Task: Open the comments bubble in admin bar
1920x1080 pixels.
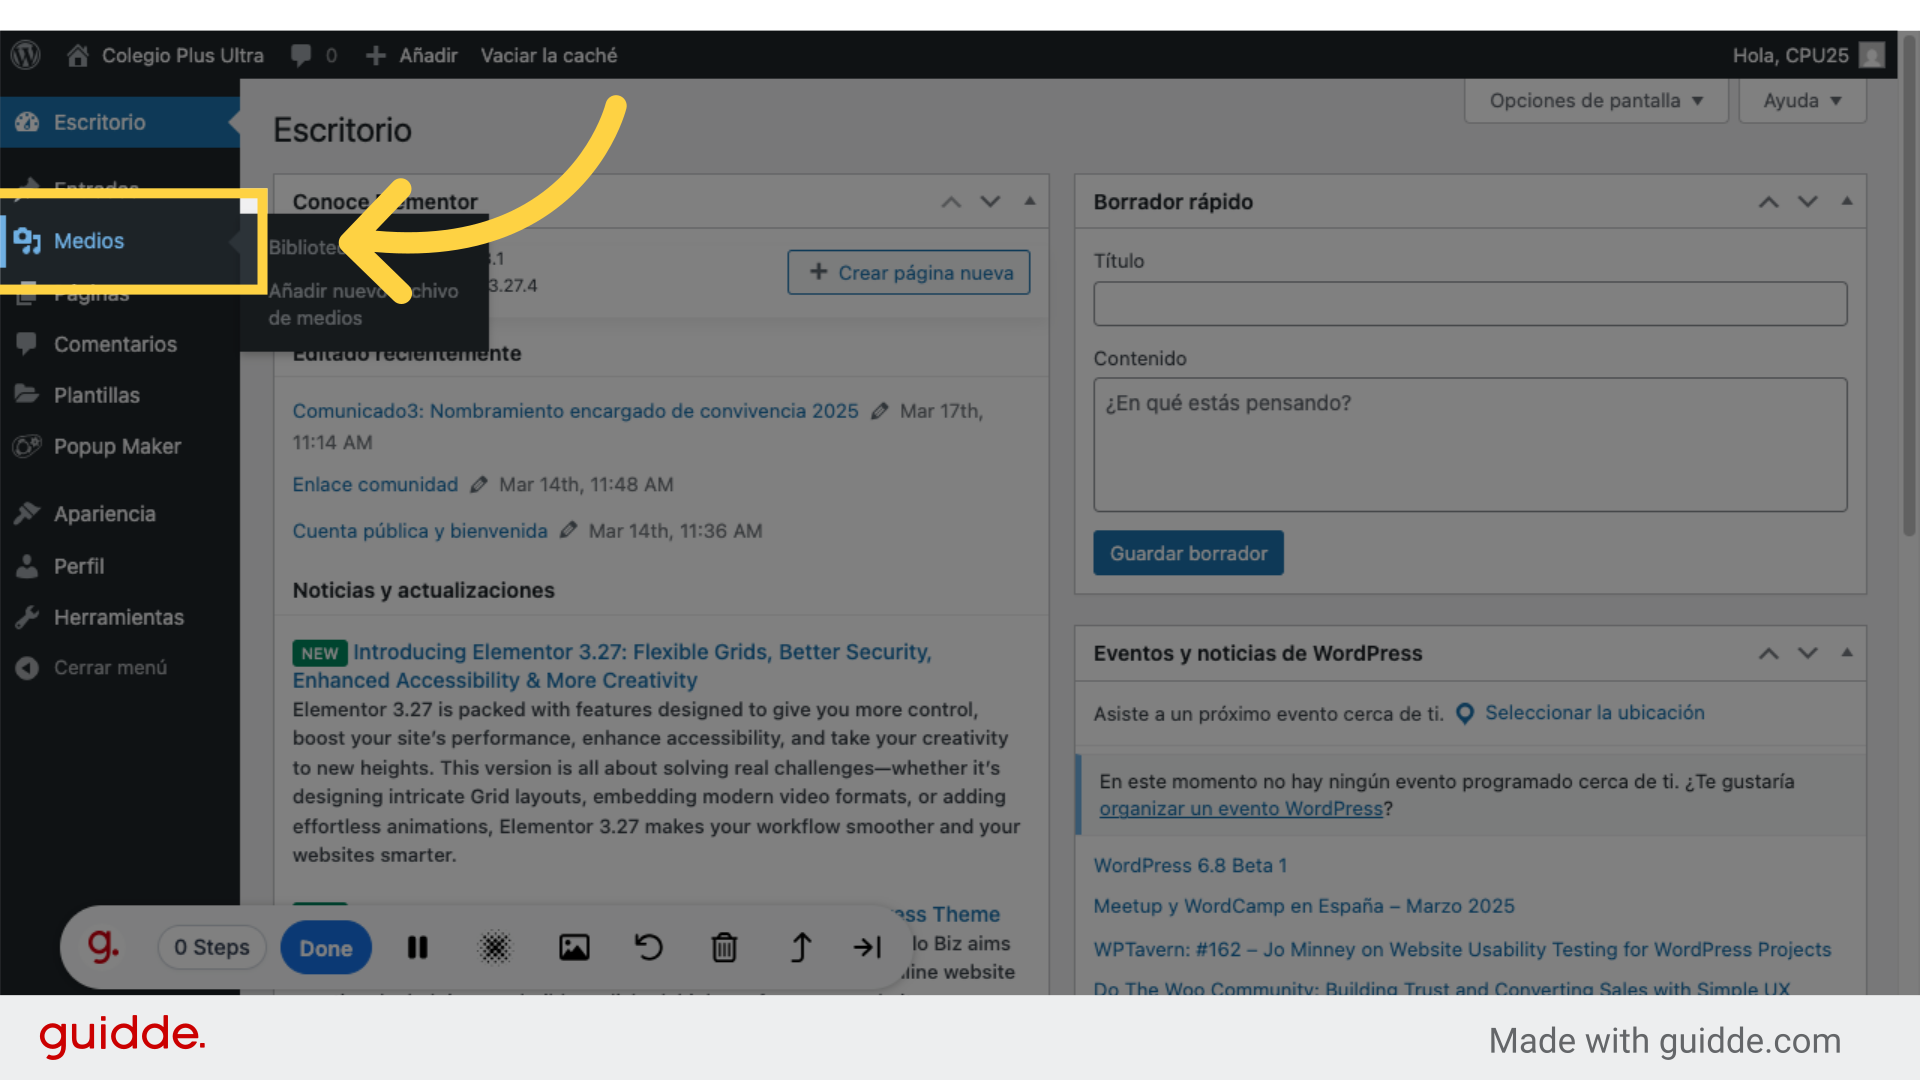Action: point(301,55)
